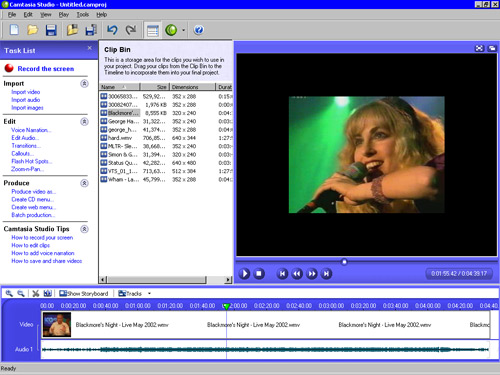Open the Play menu
500x375 pixels.
(x=64, y=15)
